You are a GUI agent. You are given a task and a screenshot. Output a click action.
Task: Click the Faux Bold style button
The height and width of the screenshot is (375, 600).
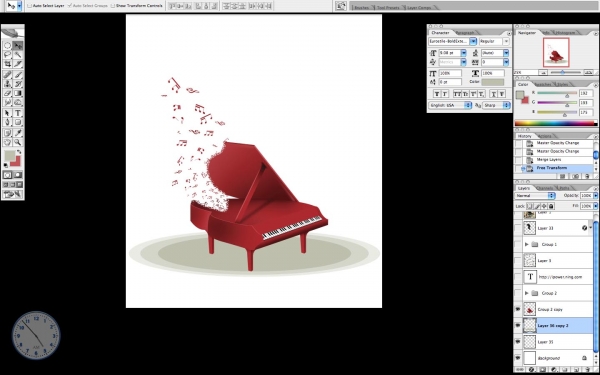[x=437, y=94]
